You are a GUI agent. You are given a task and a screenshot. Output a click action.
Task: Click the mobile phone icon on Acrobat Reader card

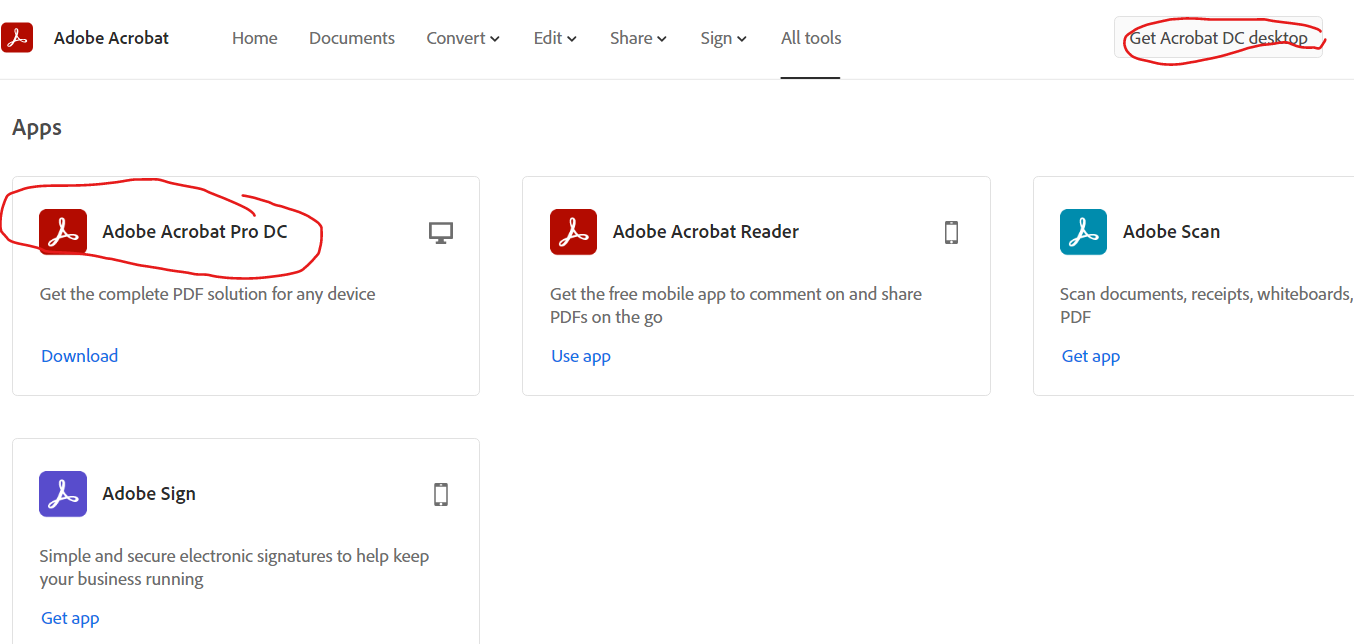pyautogui.click(x=951, y=232)
